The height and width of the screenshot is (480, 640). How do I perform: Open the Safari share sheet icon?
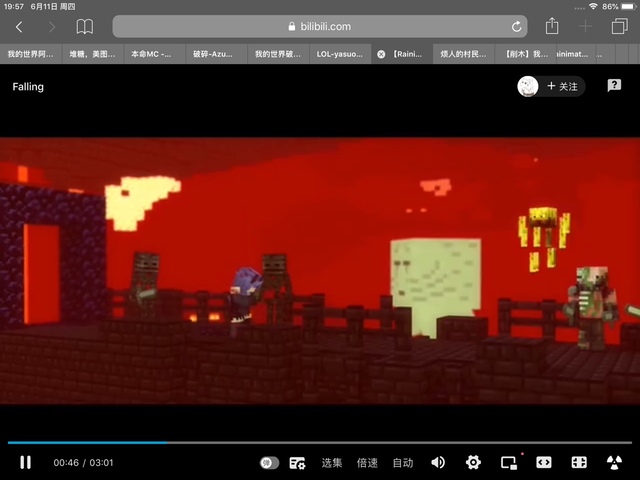552,26
